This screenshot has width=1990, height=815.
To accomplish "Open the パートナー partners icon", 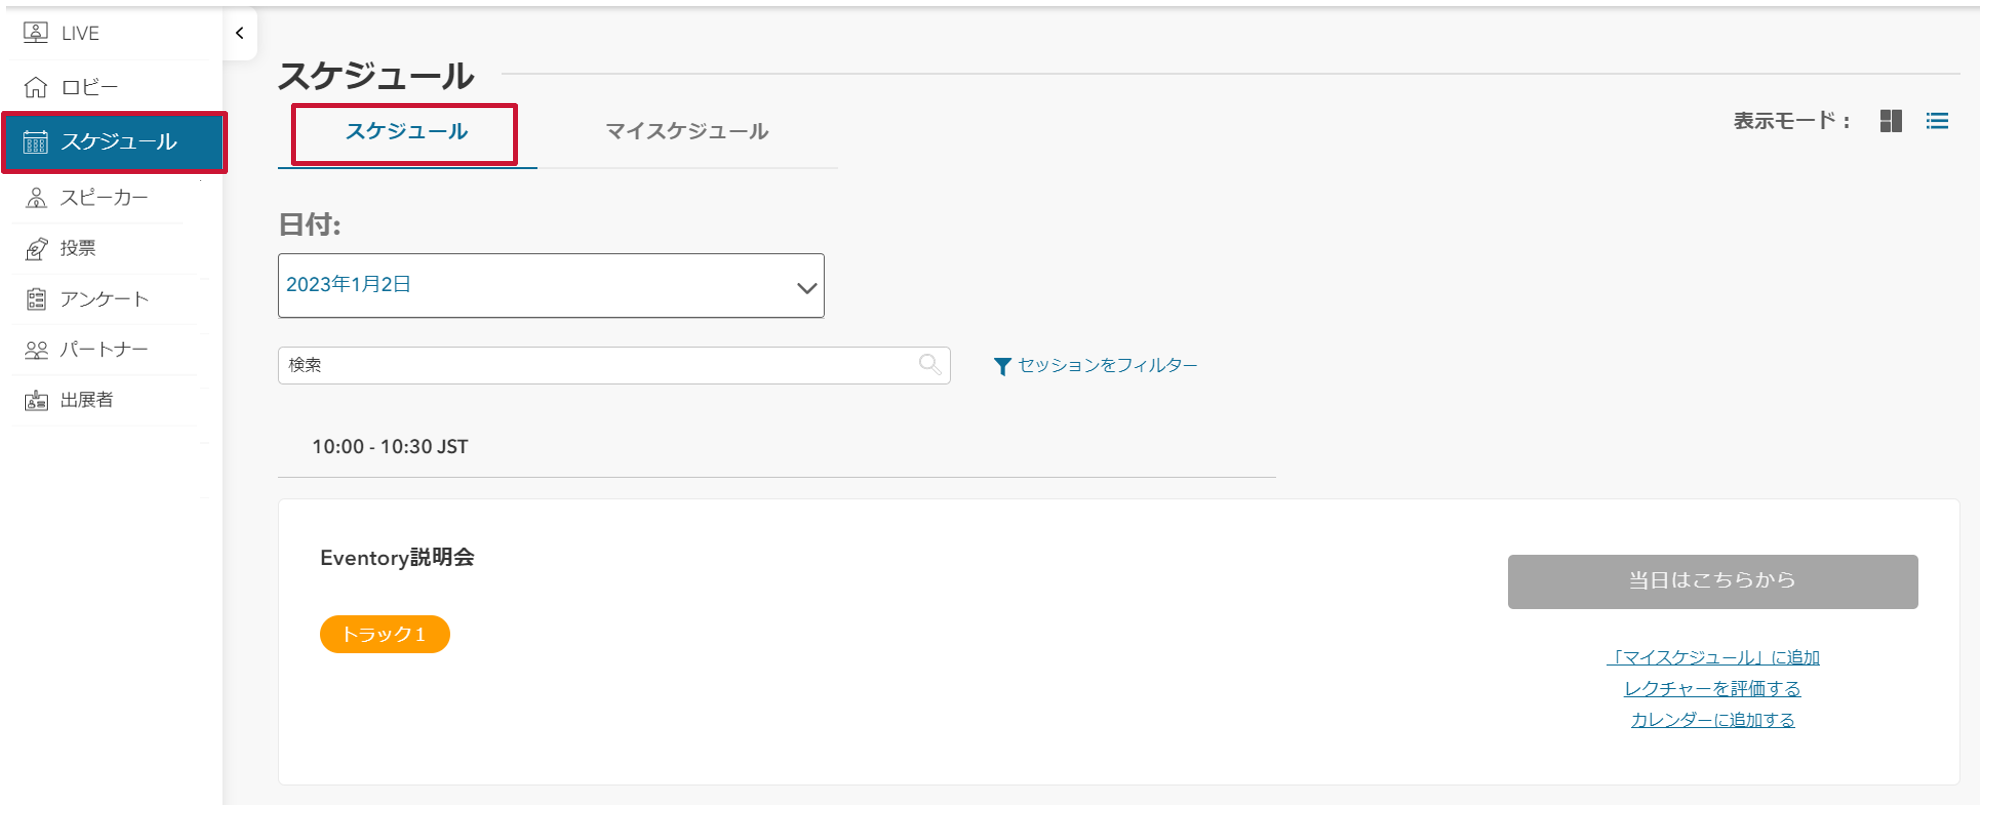I will coord(36,350).
